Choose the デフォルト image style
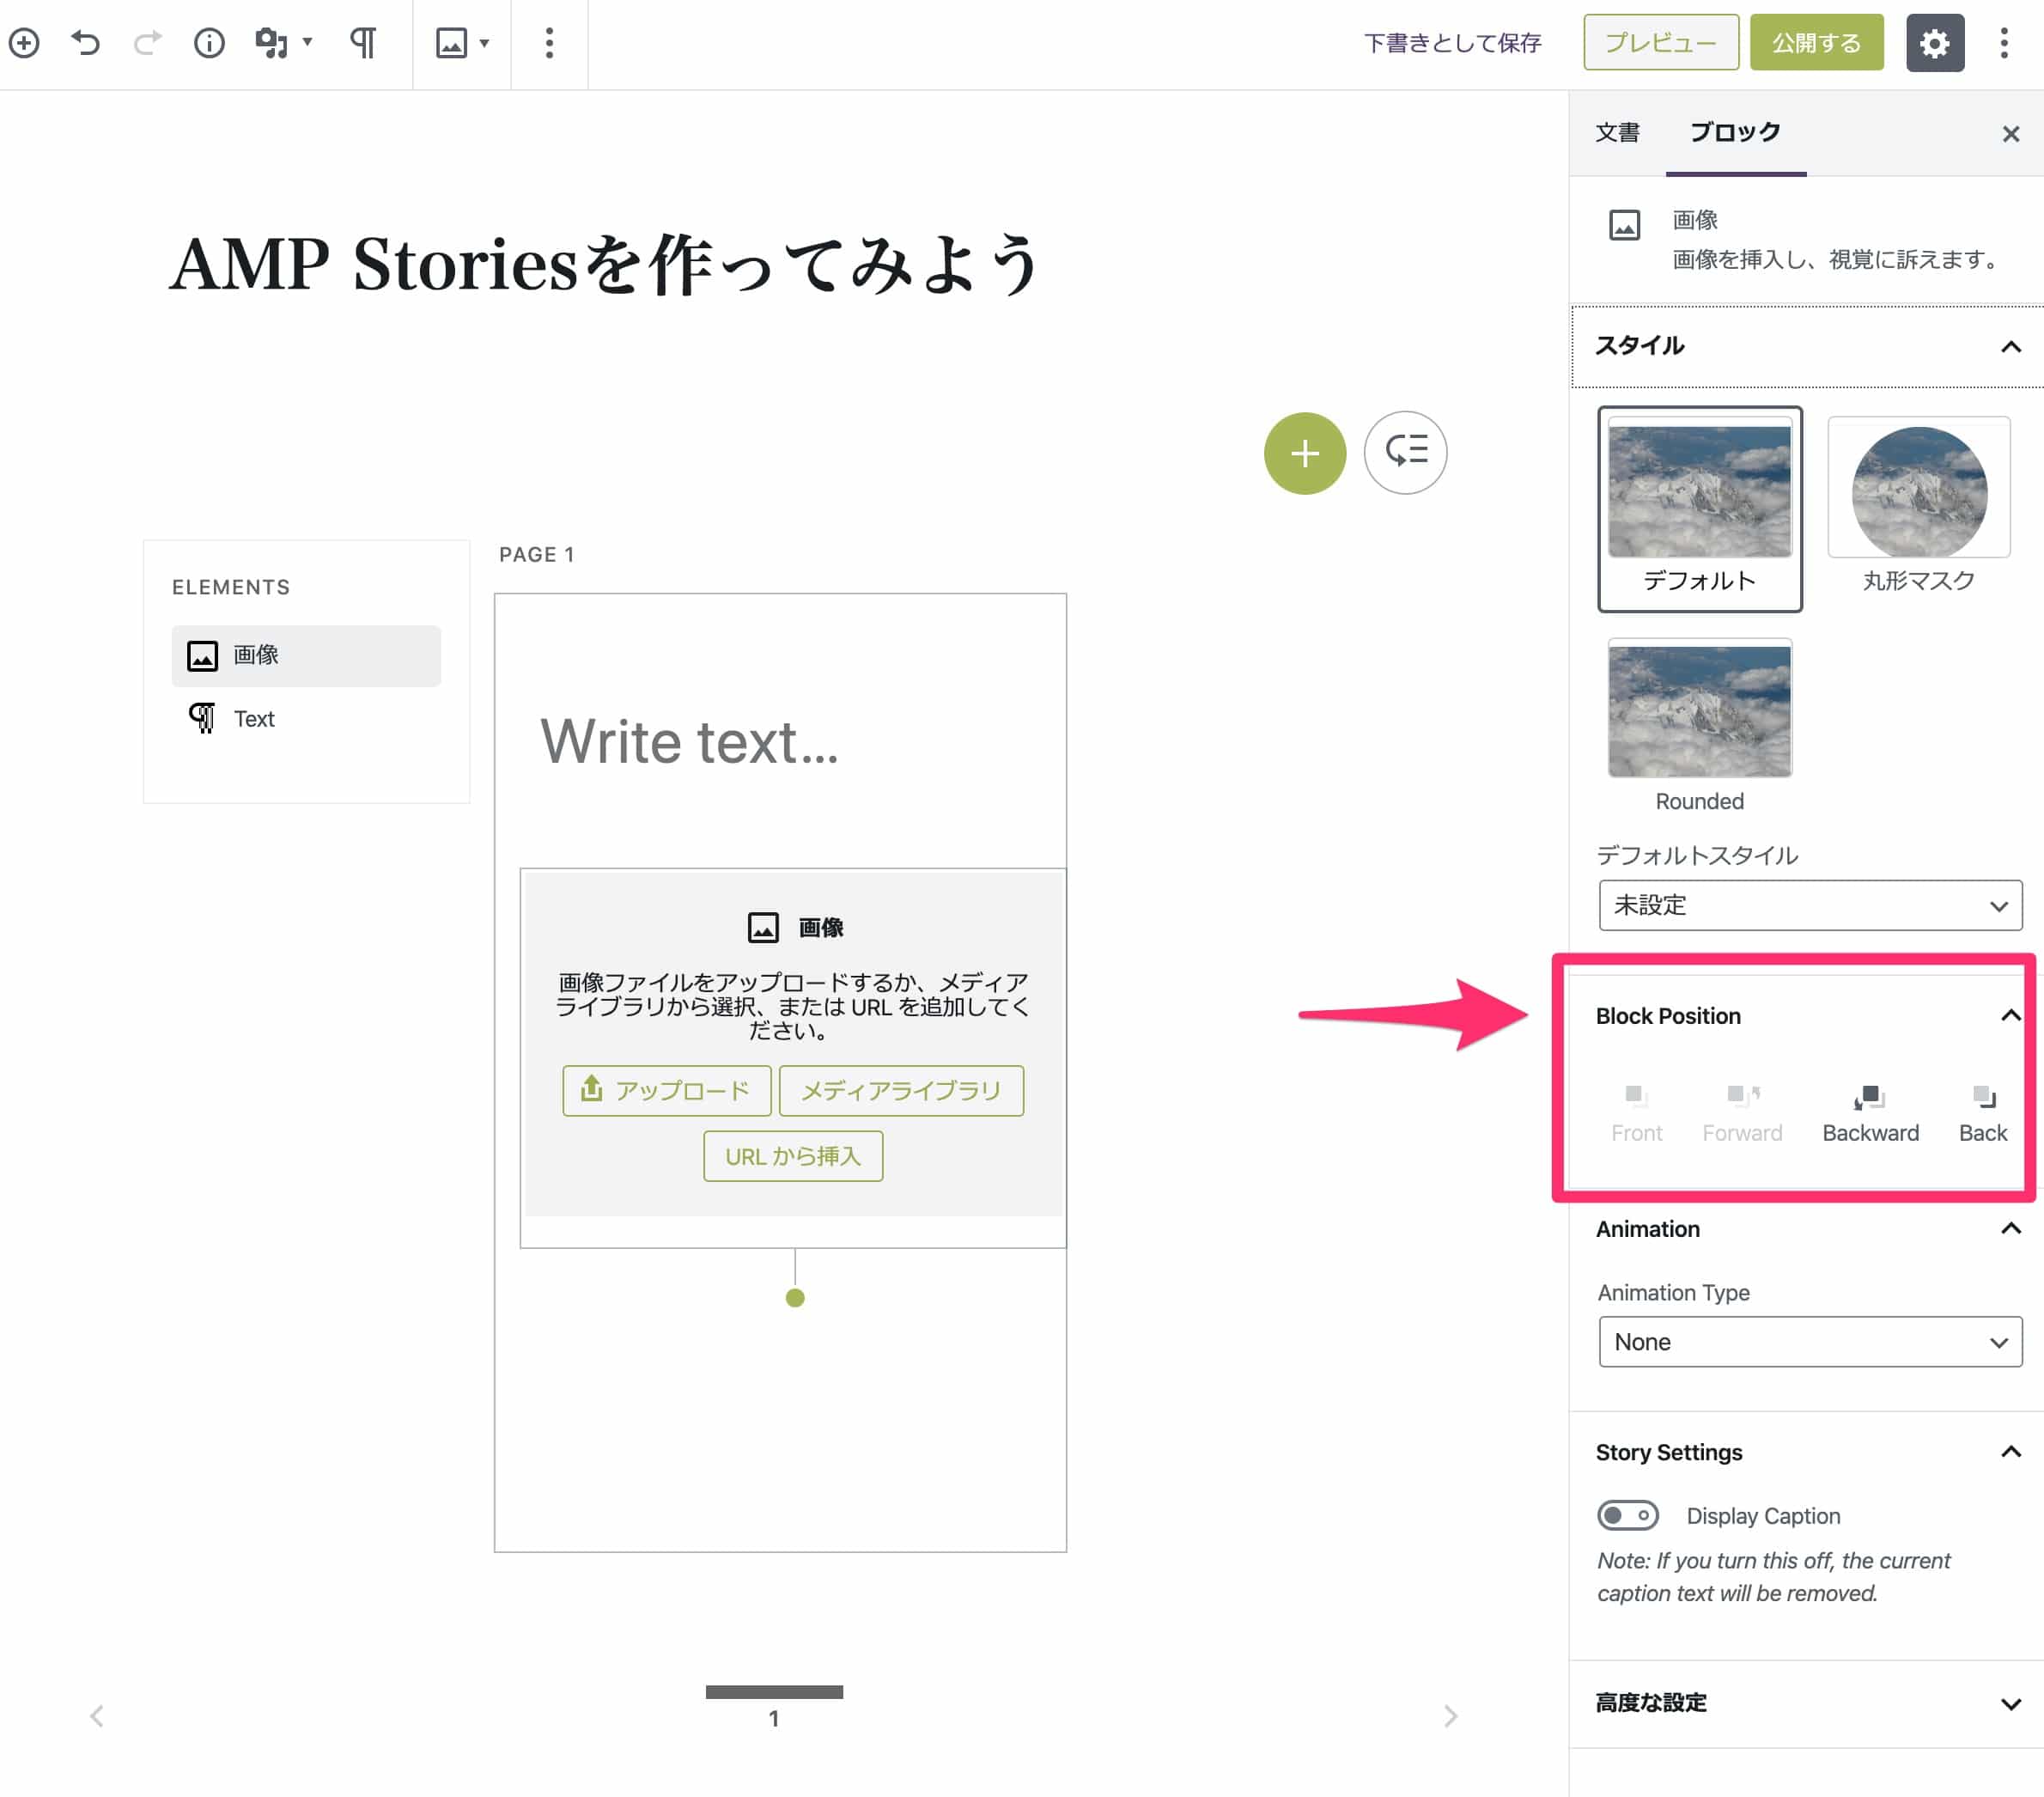 pos(1700,509)
